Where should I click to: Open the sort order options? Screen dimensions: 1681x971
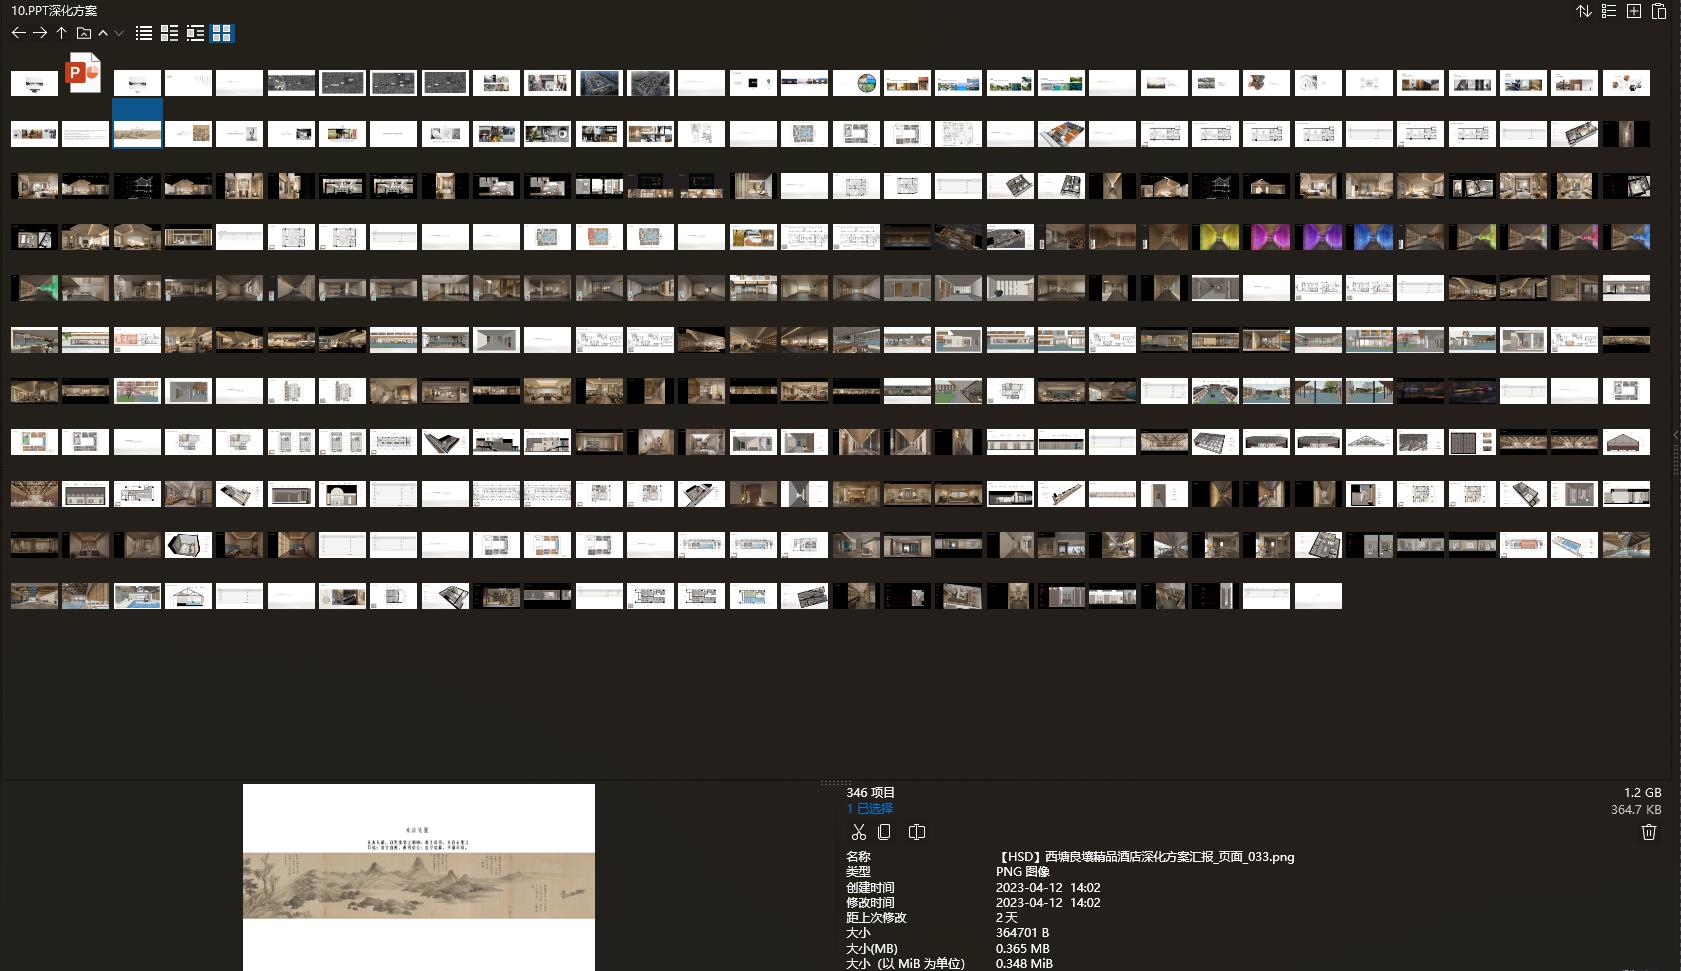click(1584, 11)
